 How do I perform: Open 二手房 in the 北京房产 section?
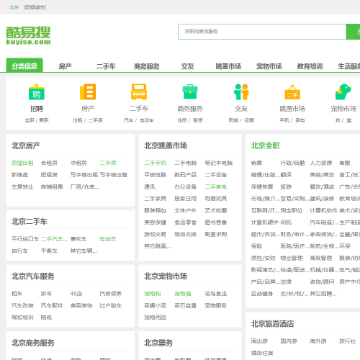(x=108, y=163)
